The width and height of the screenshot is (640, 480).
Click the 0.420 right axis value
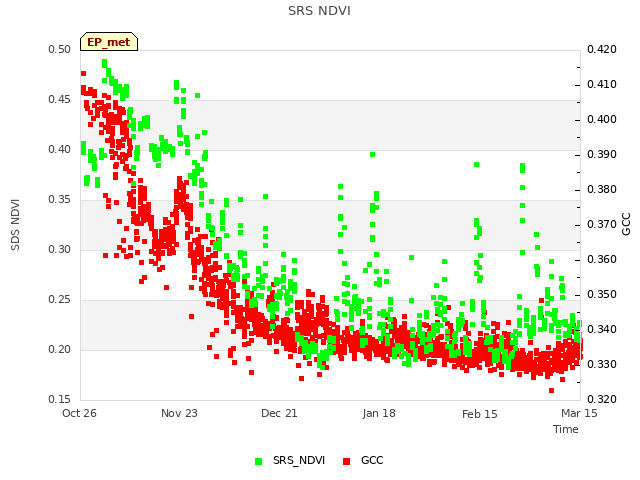602,49
